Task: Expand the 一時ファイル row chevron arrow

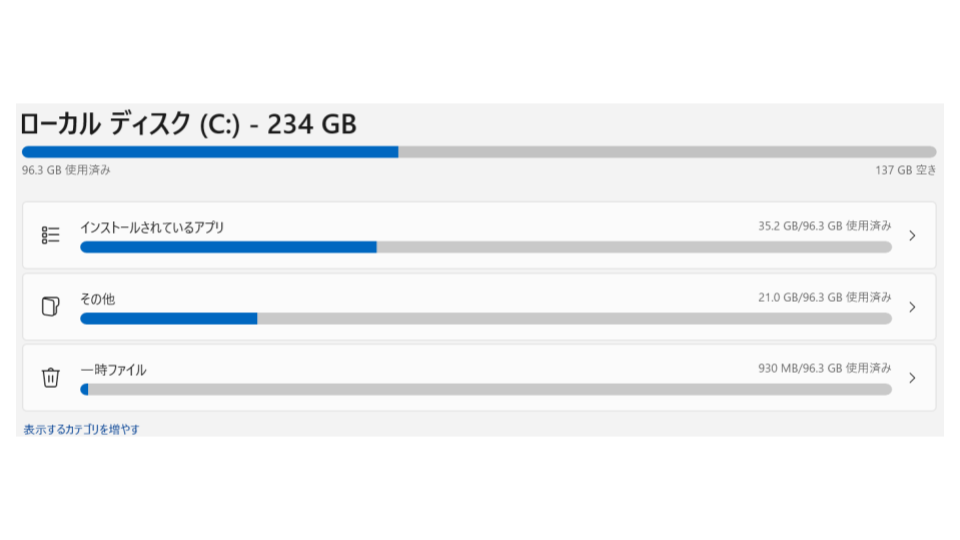Action: pos(911,378)
